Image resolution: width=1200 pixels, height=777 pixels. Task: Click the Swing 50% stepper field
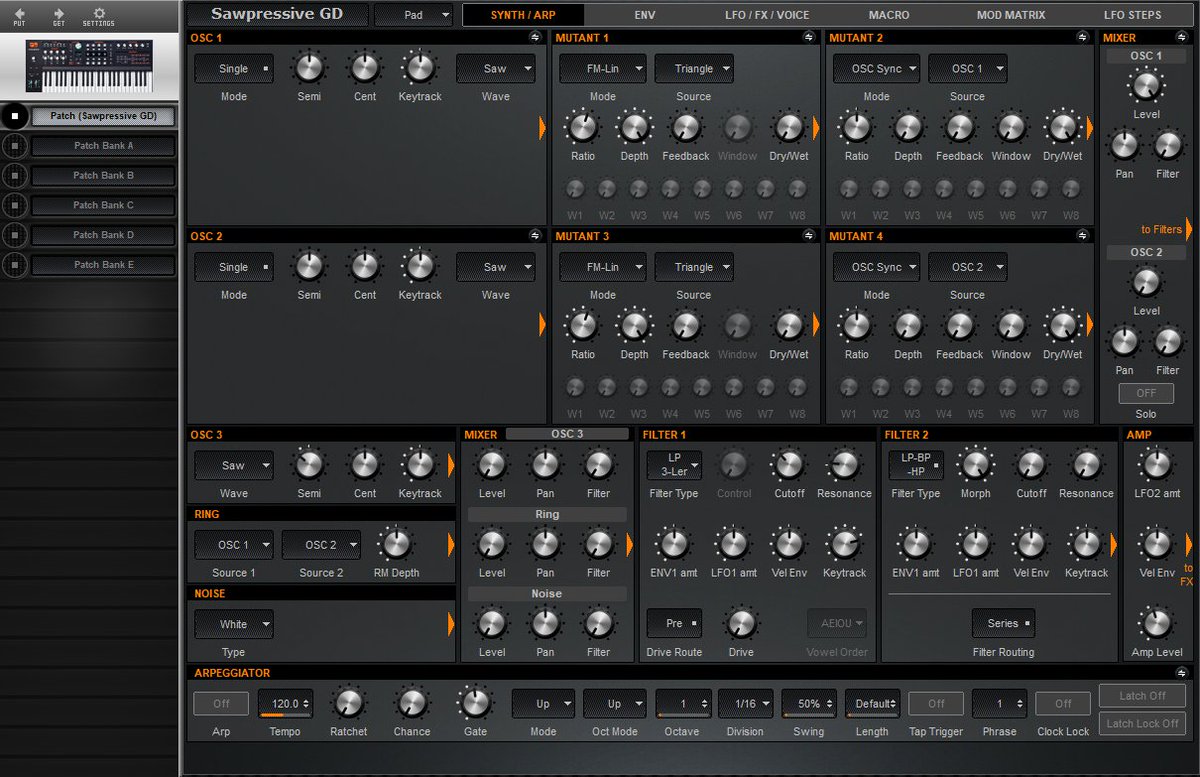[x=809, y=703]
